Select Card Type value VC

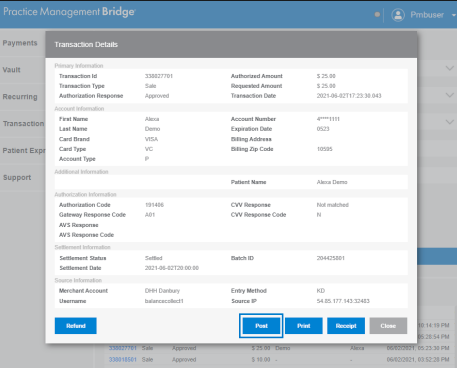pos(149,149)
